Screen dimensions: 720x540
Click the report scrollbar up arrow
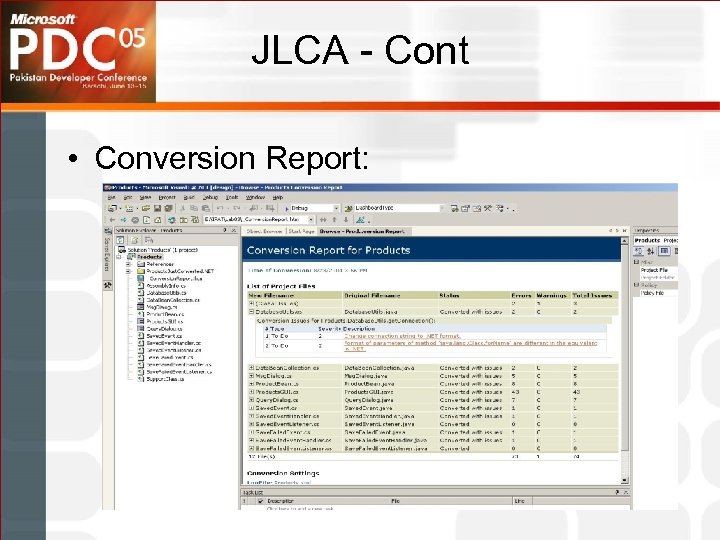coord(624,241)
